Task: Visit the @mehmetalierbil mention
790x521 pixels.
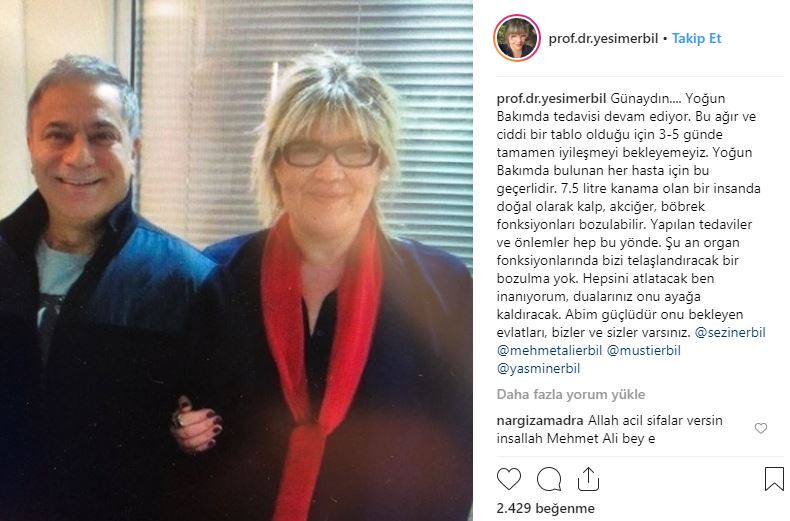Action: coord(549,350)
